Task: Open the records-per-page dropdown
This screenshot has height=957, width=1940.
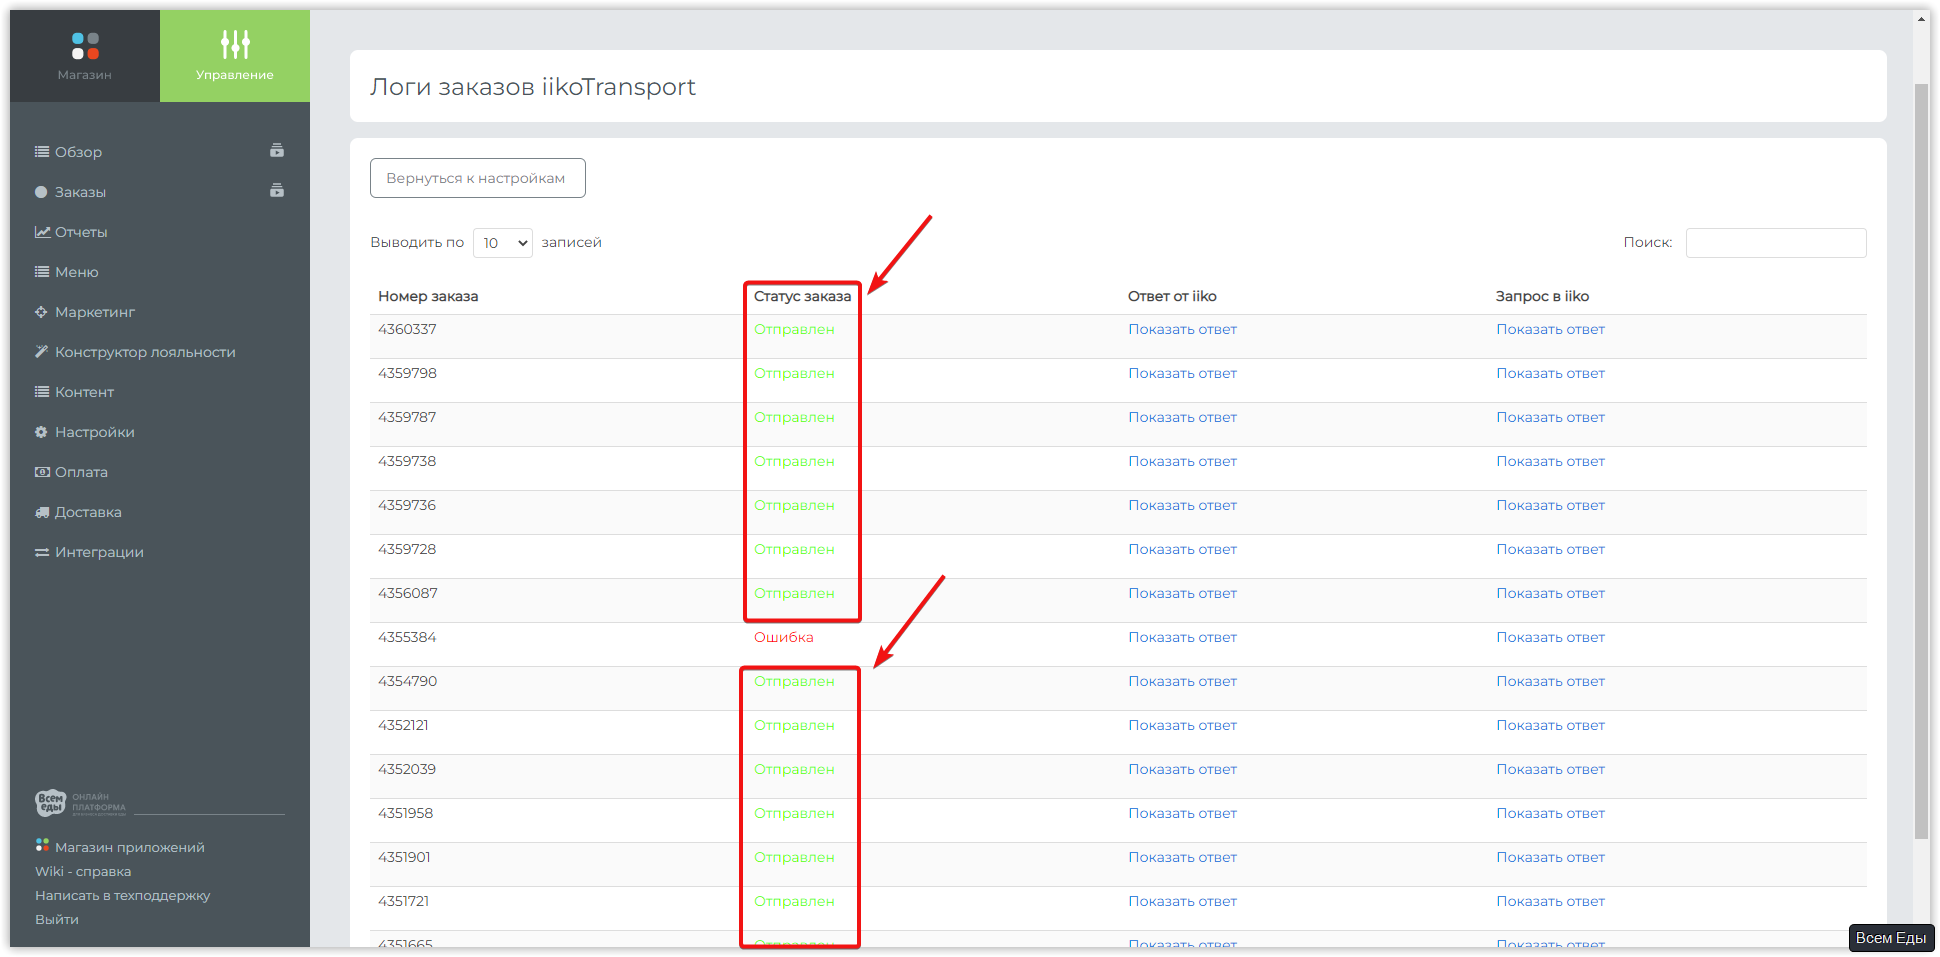Action: (503, 243)
